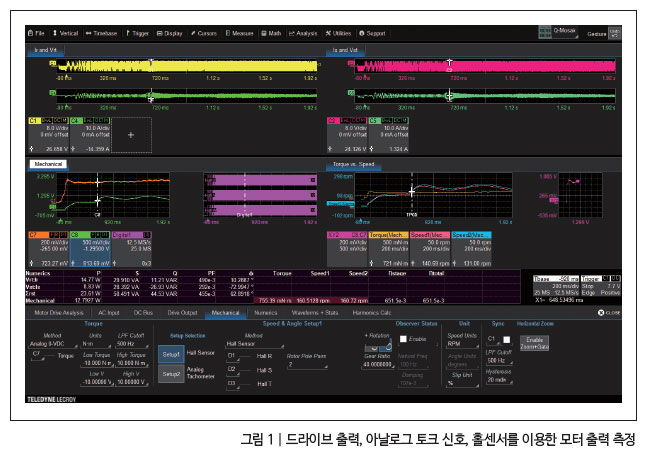
Task: Open Torque LPF Cutoff 500 Hz dropdown
Action: [x=132, y=344]
